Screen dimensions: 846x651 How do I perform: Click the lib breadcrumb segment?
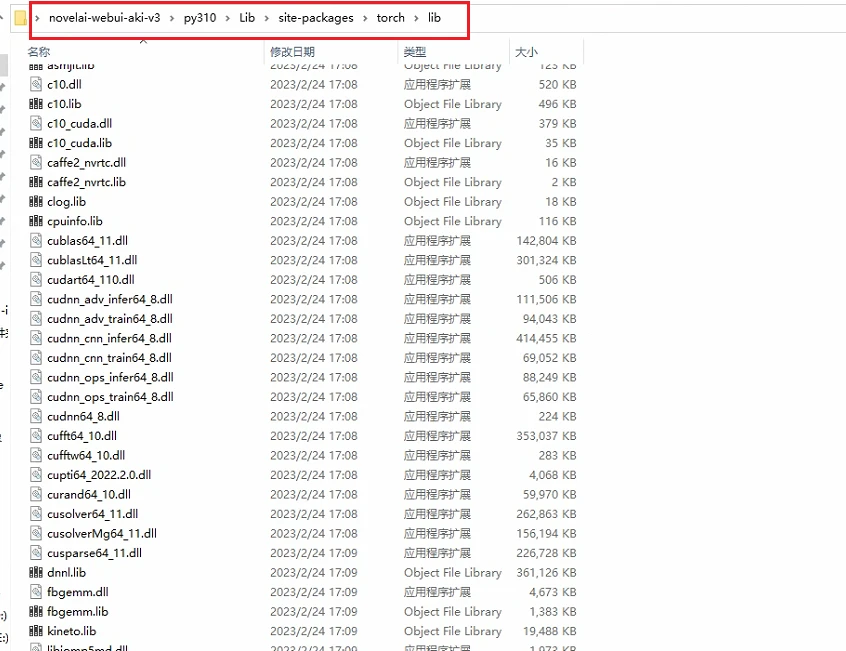tap(434, 18)
